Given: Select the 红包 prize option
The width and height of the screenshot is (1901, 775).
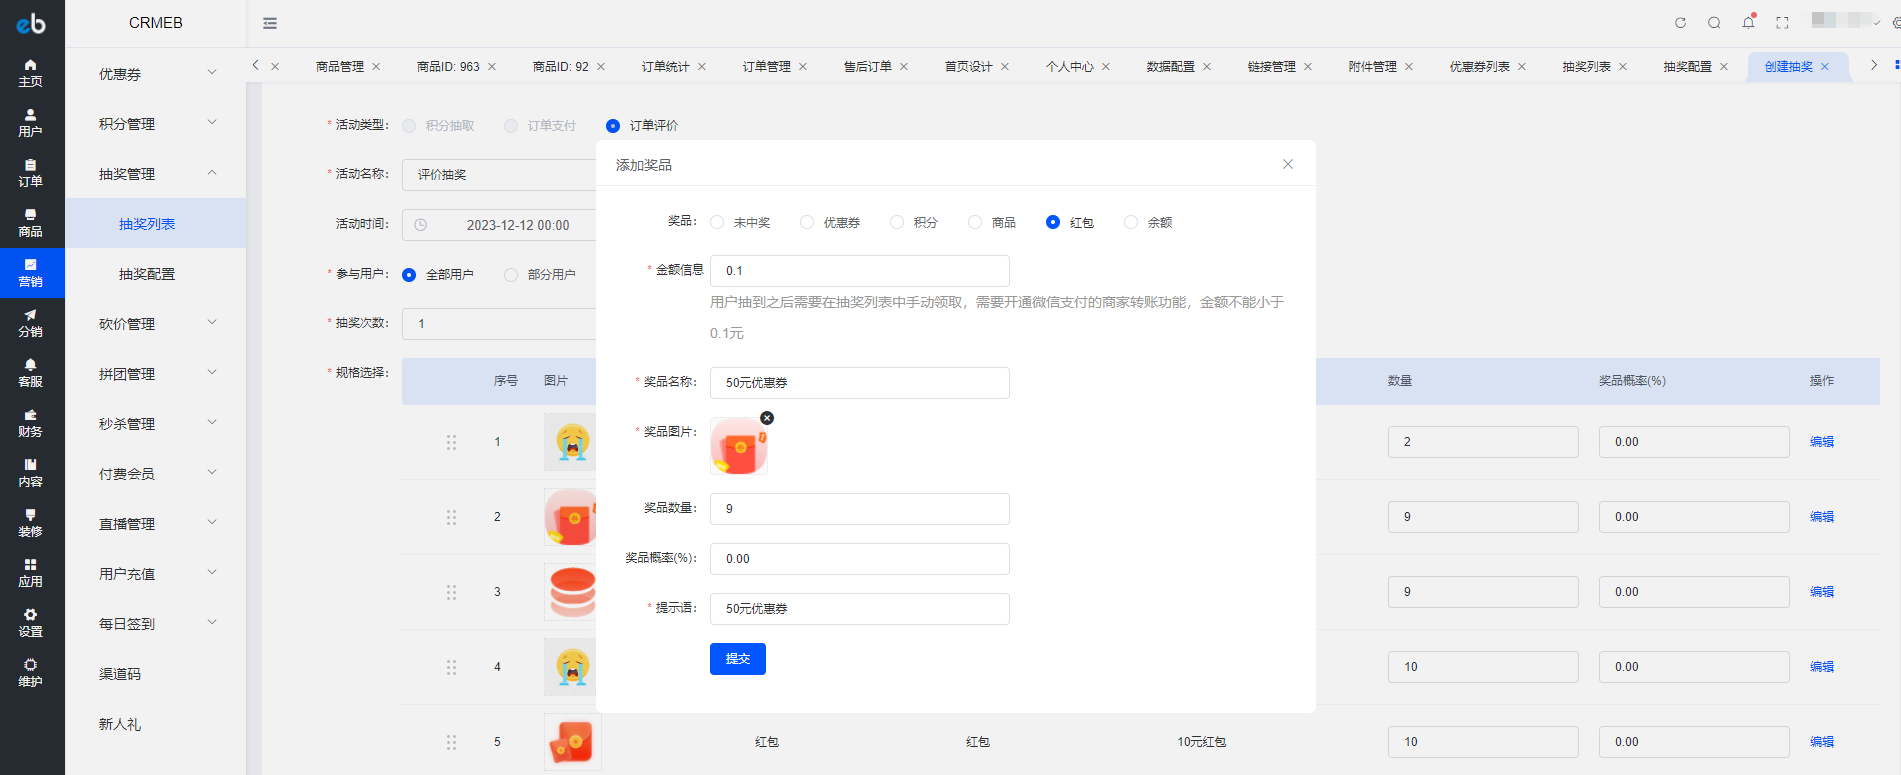Looking at the screenshot, I should pos(1070,222).
